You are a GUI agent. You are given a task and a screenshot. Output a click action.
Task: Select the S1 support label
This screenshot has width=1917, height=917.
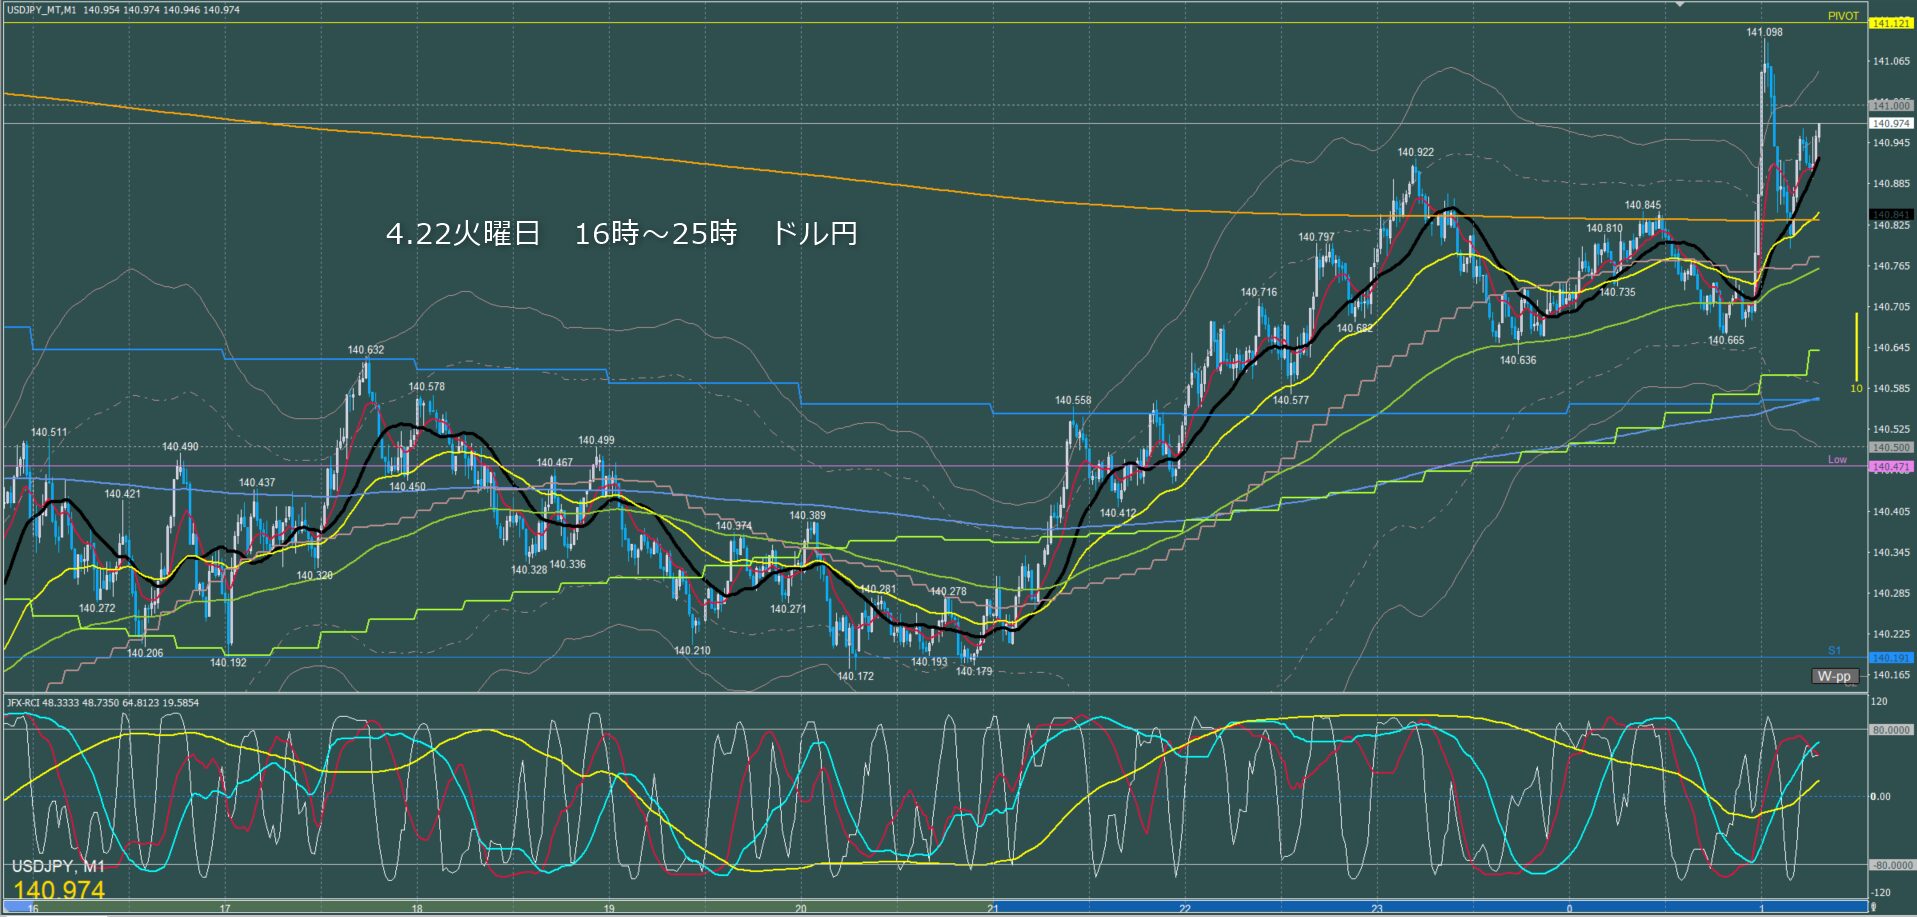click(1834, 651)
